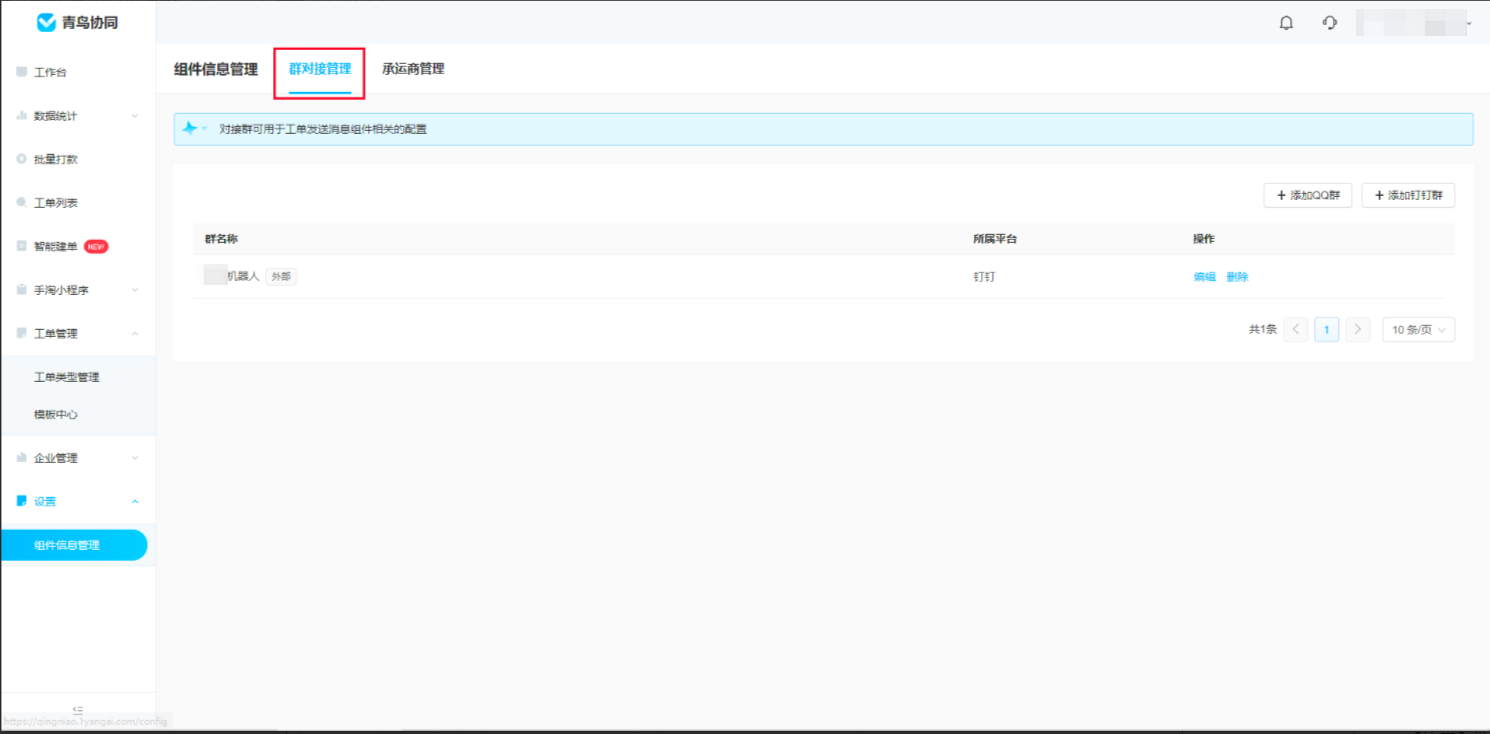Click the 添加QQ群 button
1490x734 pixels.
click(1308, 195)
